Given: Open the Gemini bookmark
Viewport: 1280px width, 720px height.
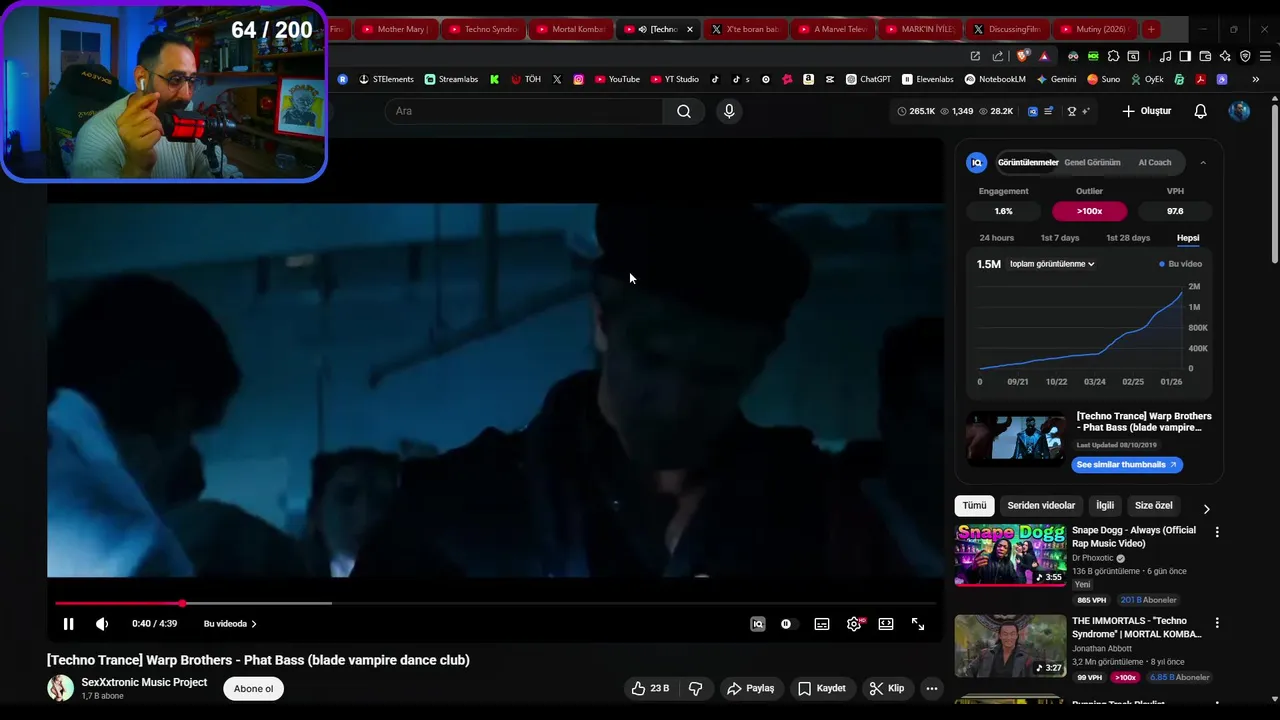Looking at the screenshot, I should 1057,79.
